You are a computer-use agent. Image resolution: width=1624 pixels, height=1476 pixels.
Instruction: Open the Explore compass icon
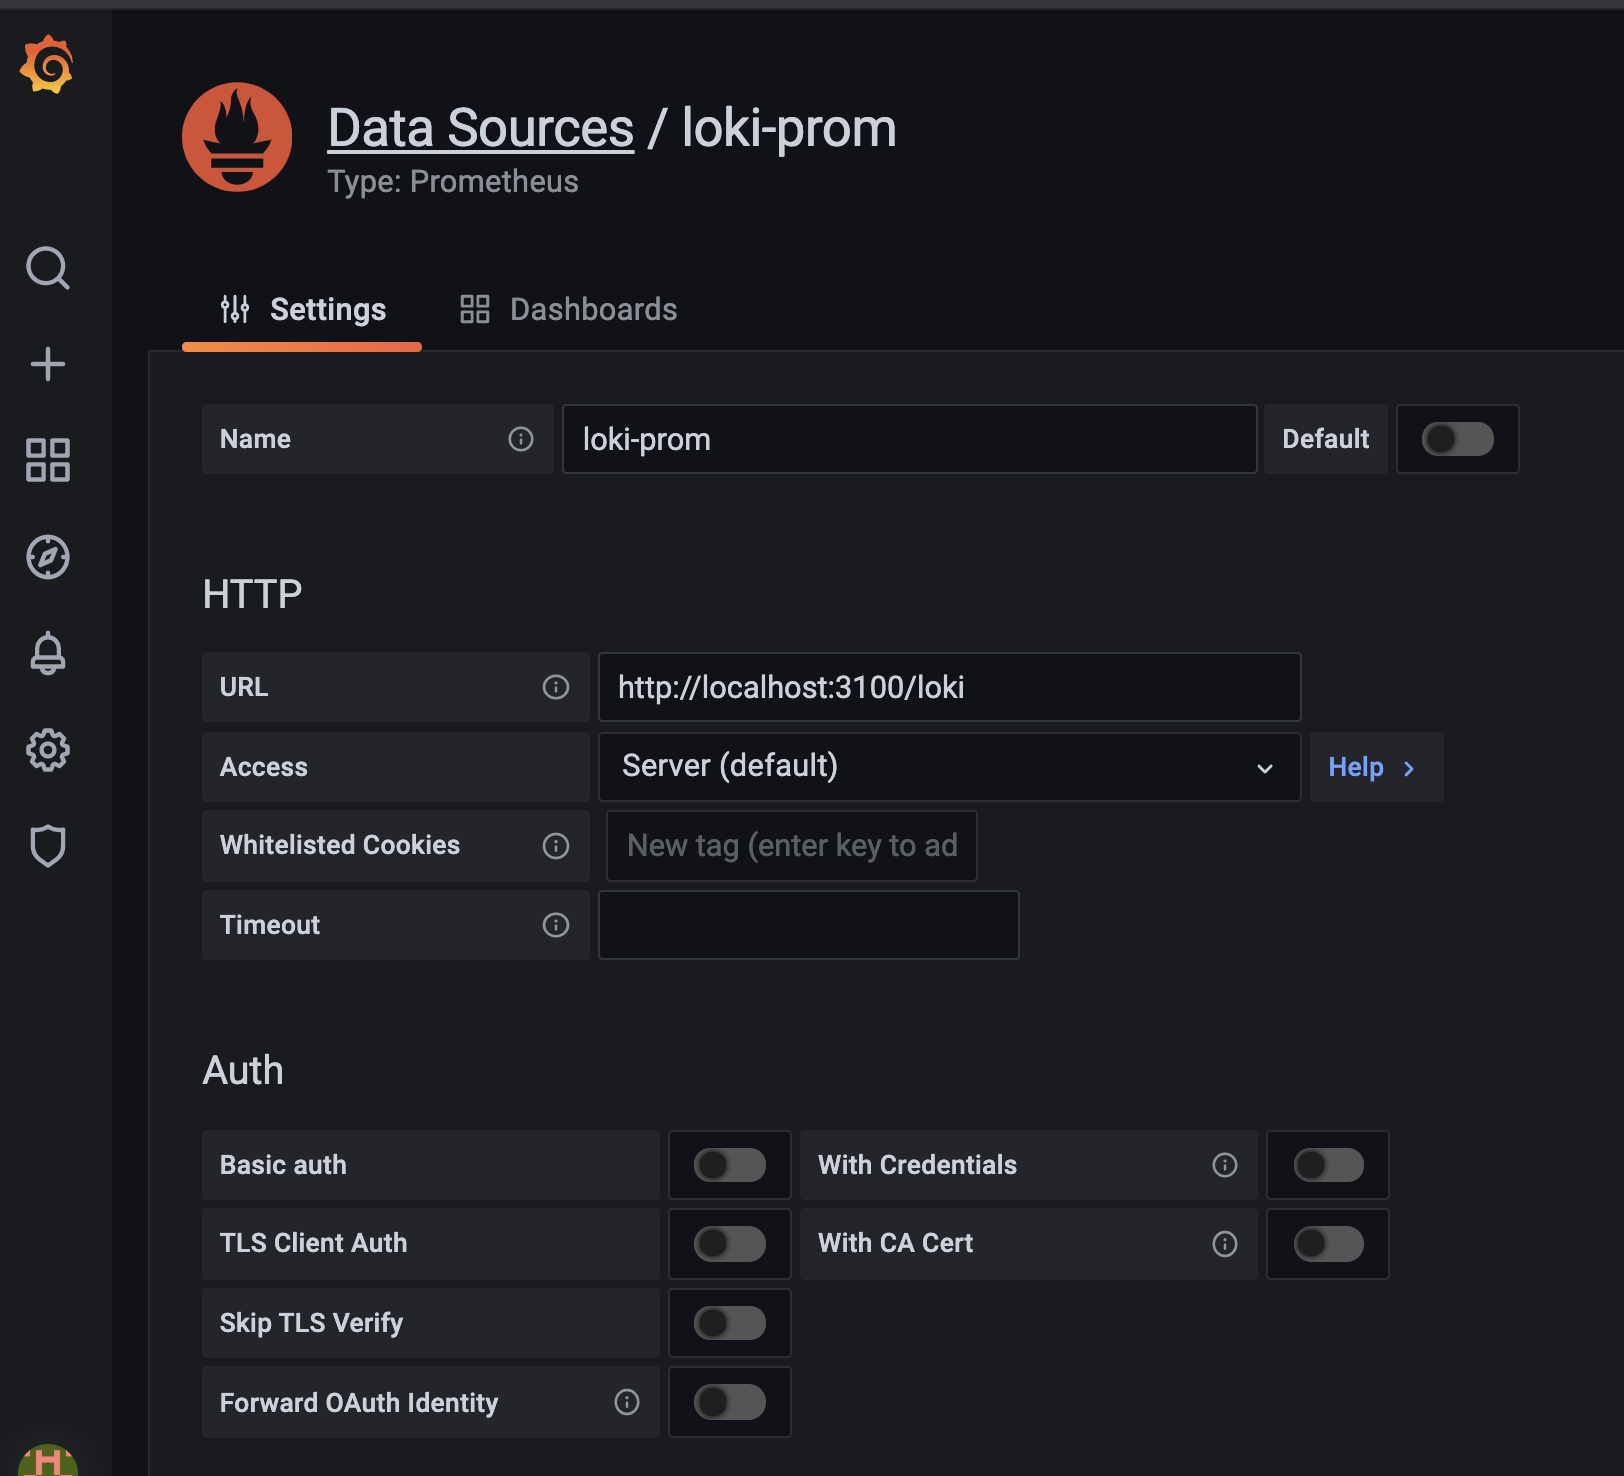(47, 557)
